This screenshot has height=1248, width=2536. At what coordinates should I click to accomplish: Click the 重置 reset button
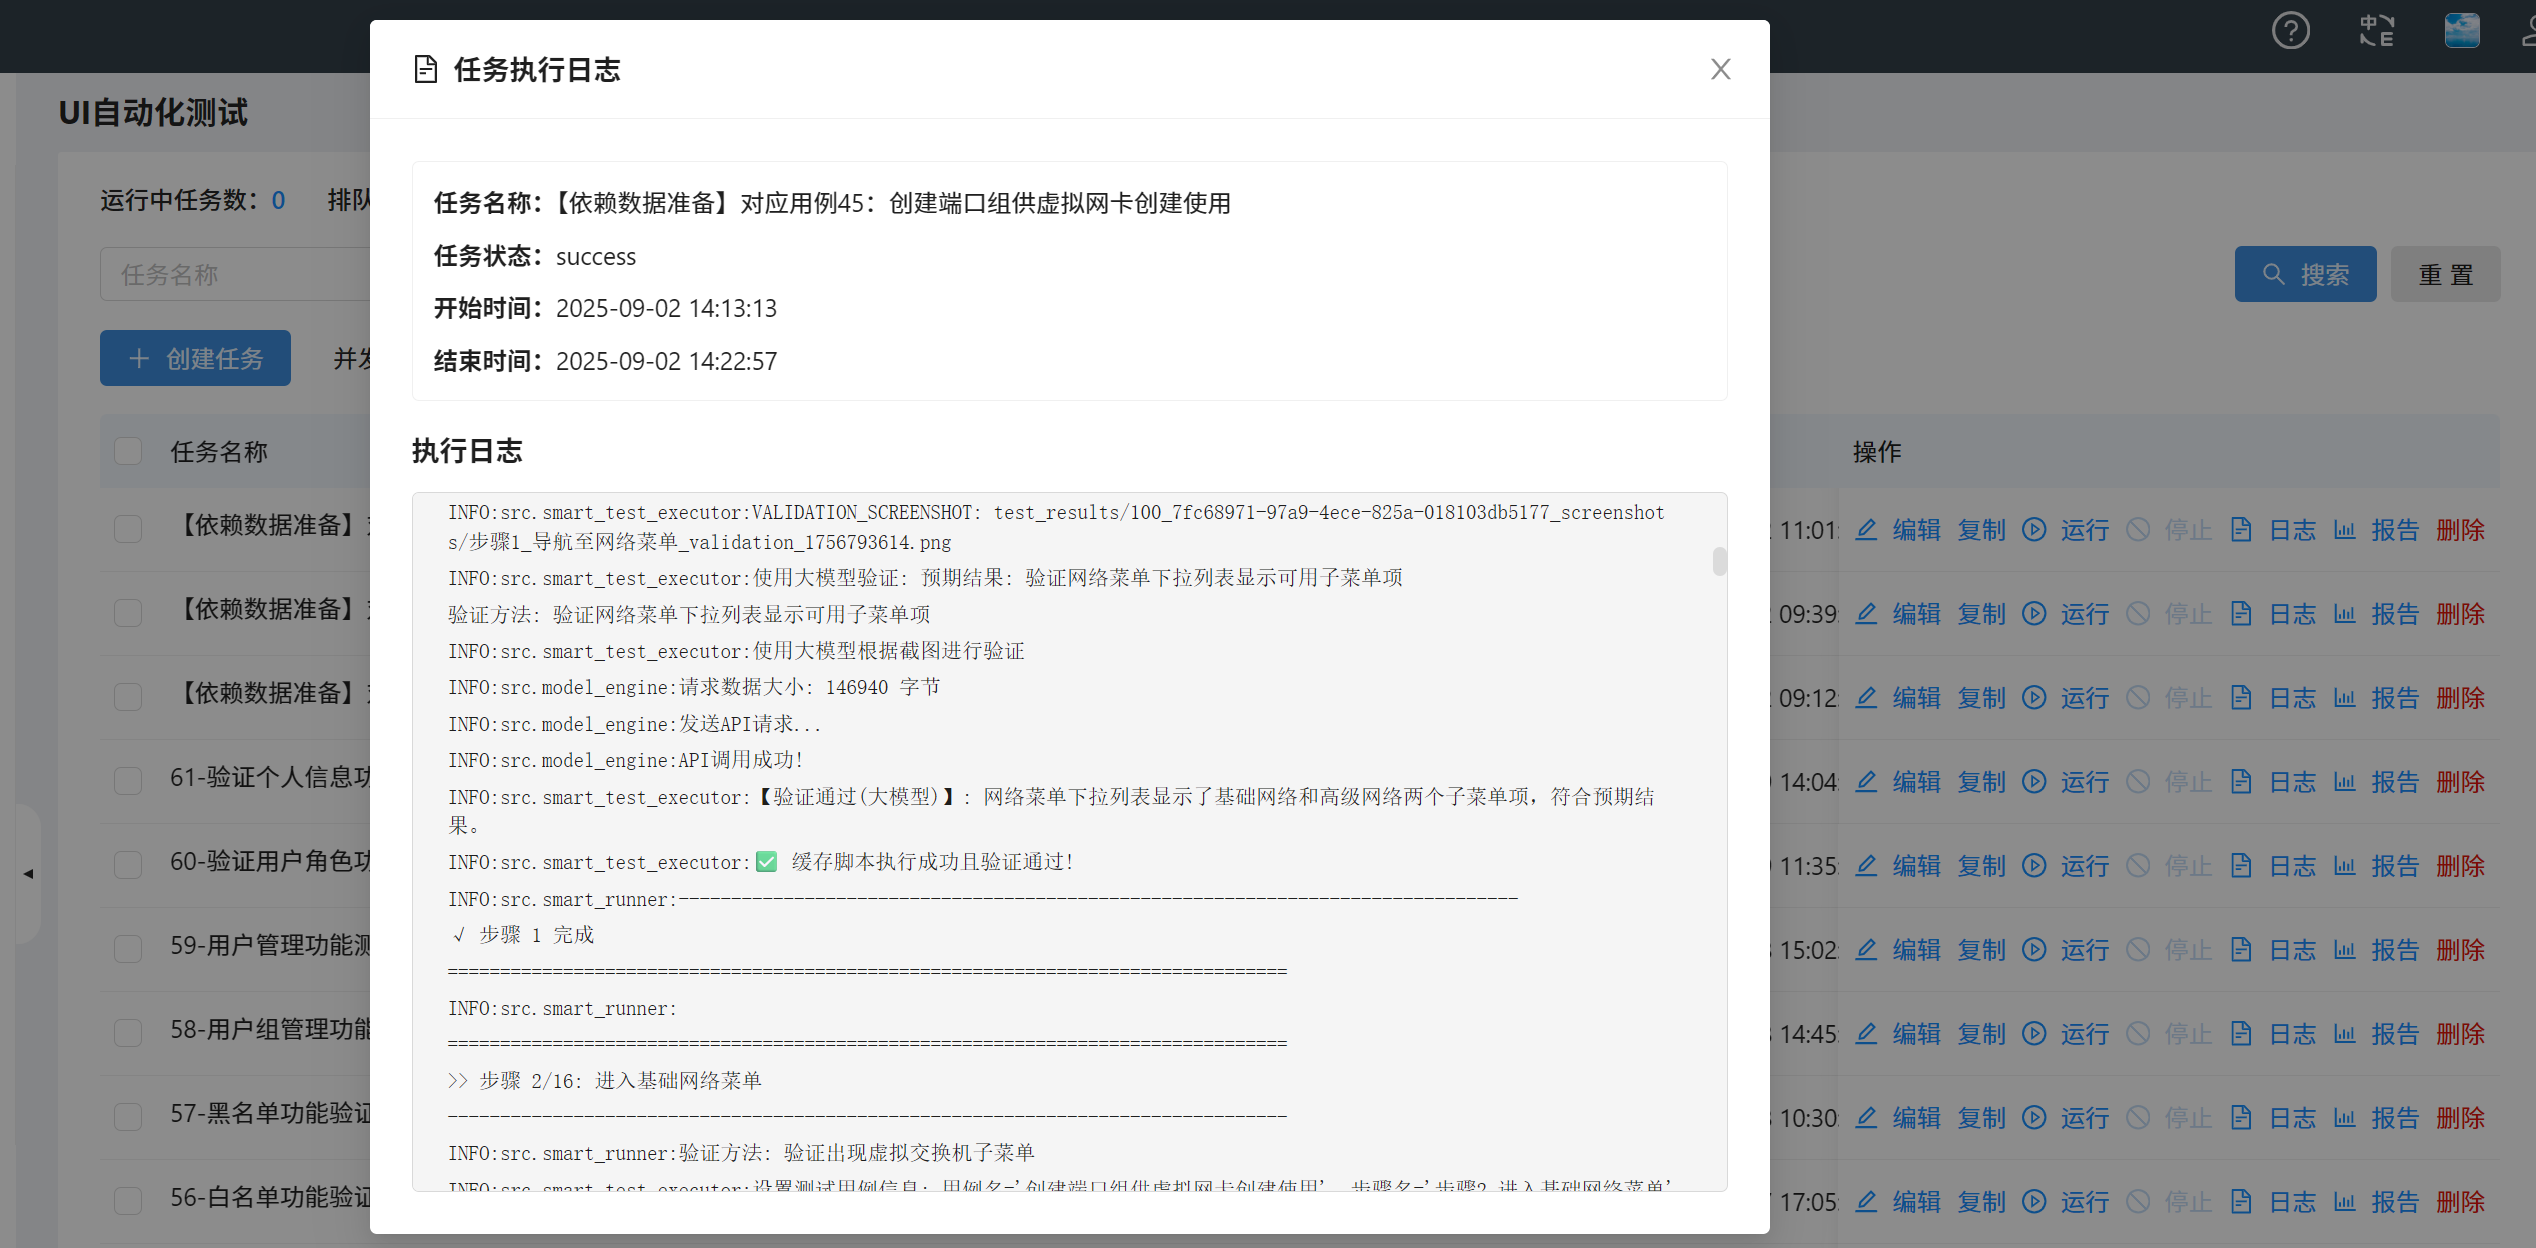(x=2445, y=274)
